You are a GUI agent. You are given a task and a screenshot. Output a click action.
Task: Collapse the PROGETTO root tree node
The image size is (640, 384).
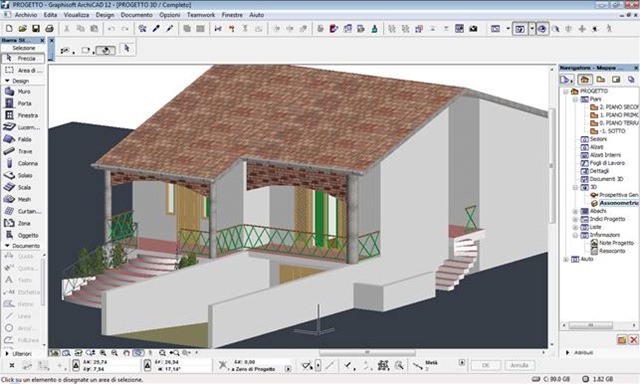(566, 91)
